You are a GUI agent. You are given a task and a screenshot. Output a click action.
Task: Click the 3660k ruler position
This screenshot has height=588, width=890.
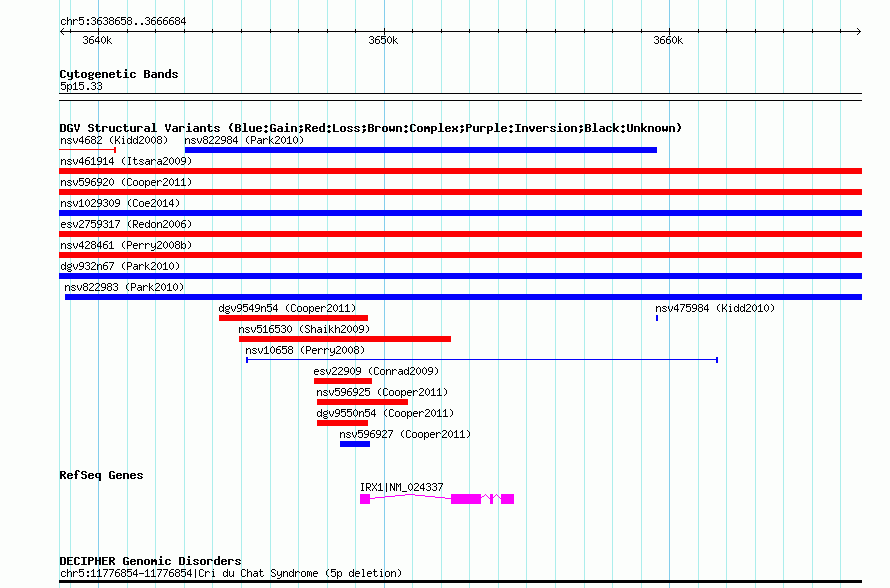(x=668, y=40)
